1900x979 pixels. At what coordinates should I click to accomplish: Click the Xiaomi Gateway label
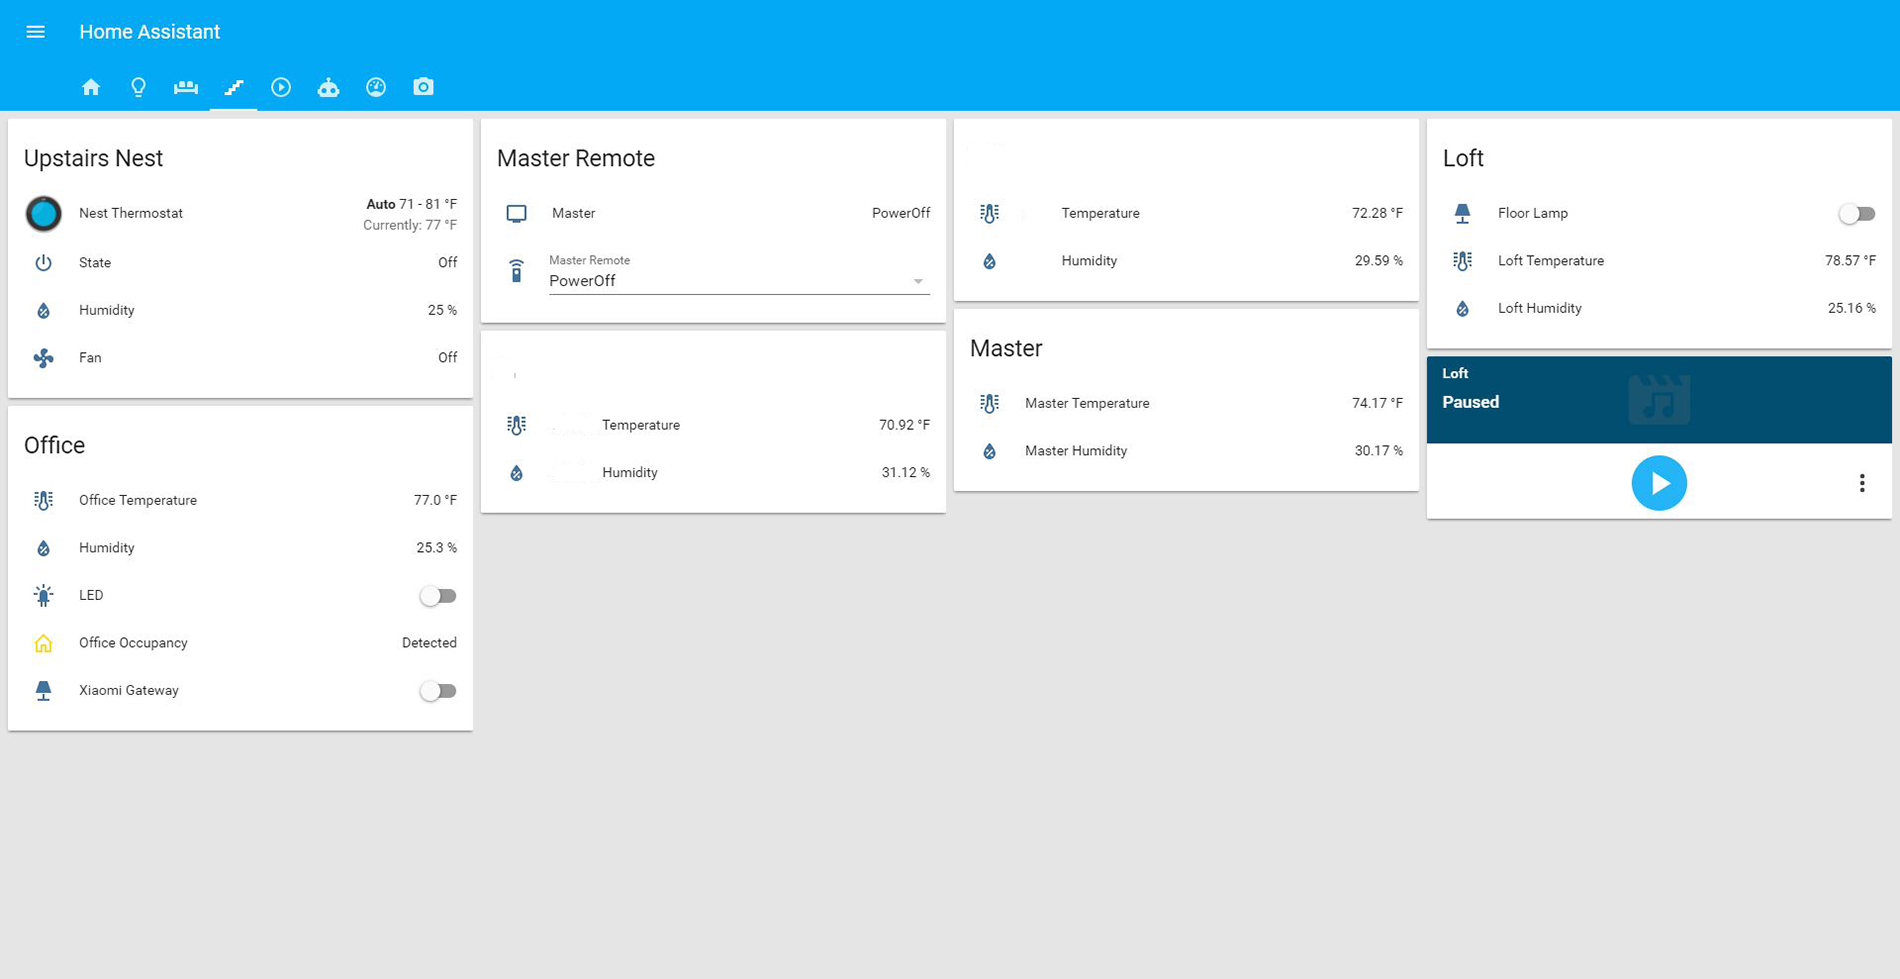point(129,690)
